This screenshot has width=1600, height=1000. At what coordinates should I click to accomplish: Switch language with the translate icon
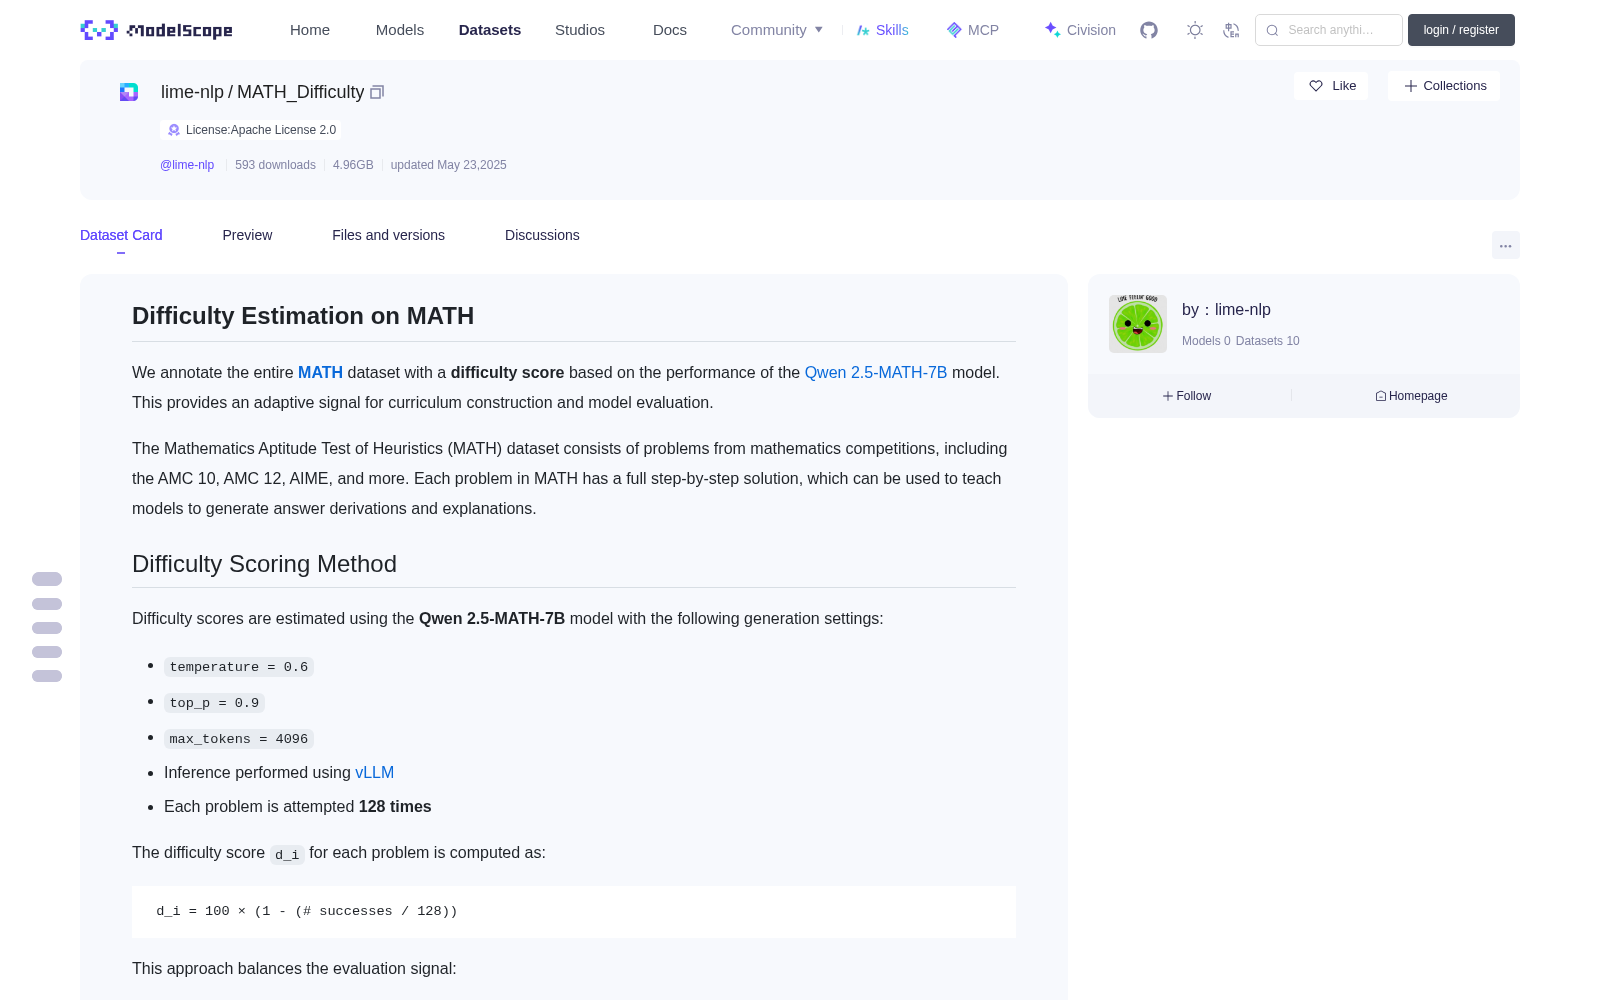click(1231, 30)
